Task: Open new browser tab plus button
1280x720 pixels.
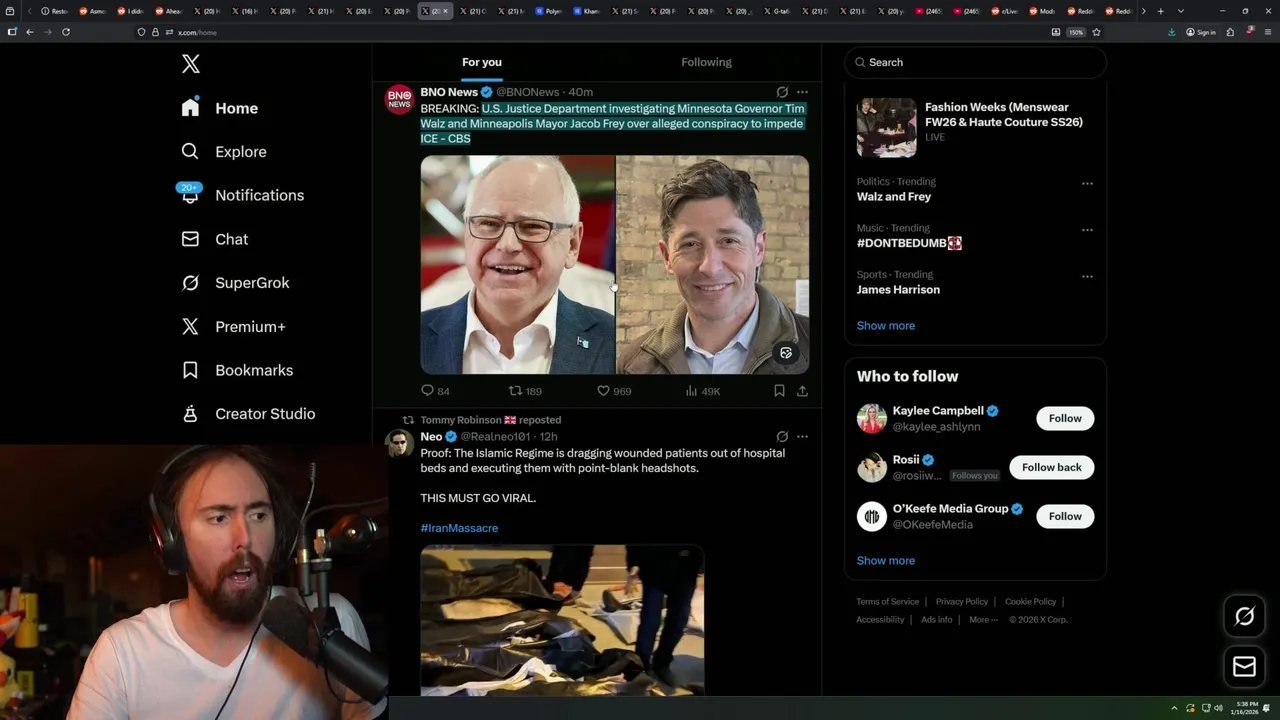Action: (x=1160, y=11)
